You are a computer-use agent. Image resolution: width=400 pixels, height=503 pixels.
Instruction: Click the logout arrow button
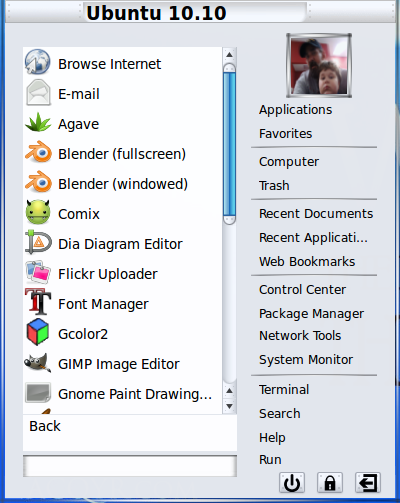coord(368,482)
